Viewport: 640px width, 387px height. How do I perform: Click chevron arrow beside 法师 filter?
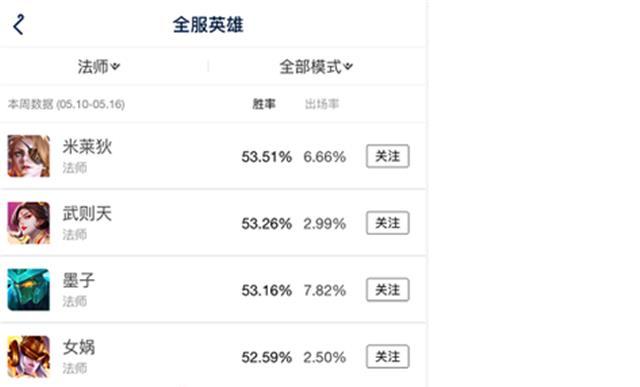coord(116,66)
